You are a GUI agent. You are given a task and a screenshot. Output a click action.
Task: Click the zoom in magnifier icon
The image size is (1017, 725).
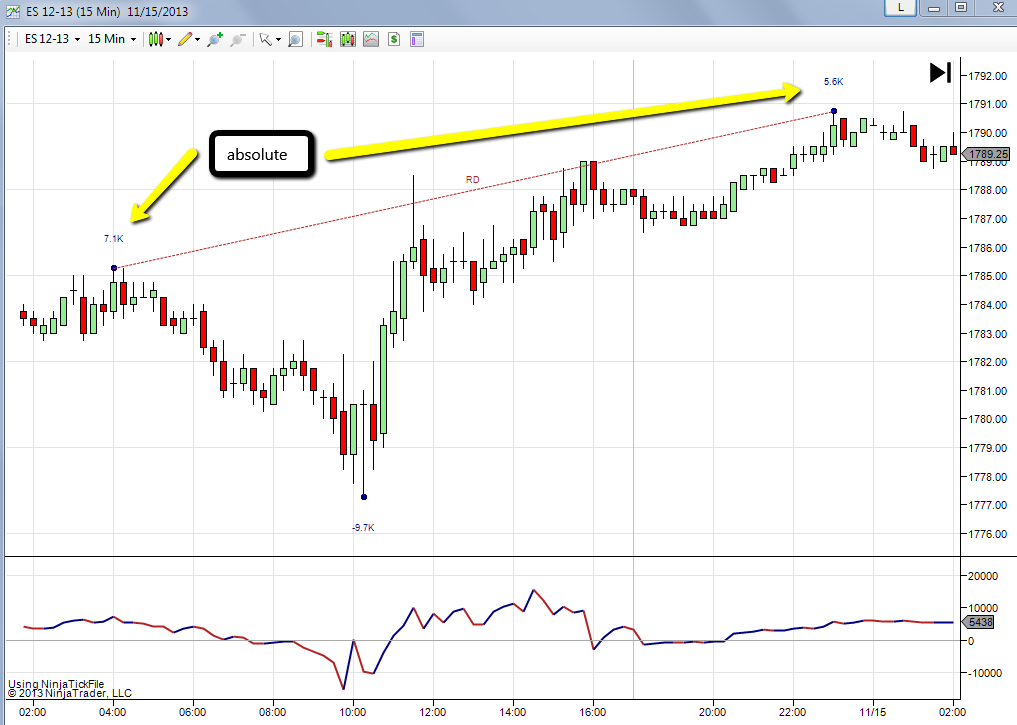click(x=215, y=40)
